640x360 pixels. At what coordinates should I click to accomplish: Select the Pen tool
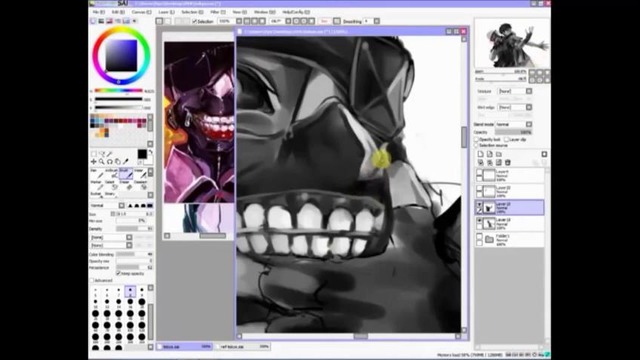97,173
